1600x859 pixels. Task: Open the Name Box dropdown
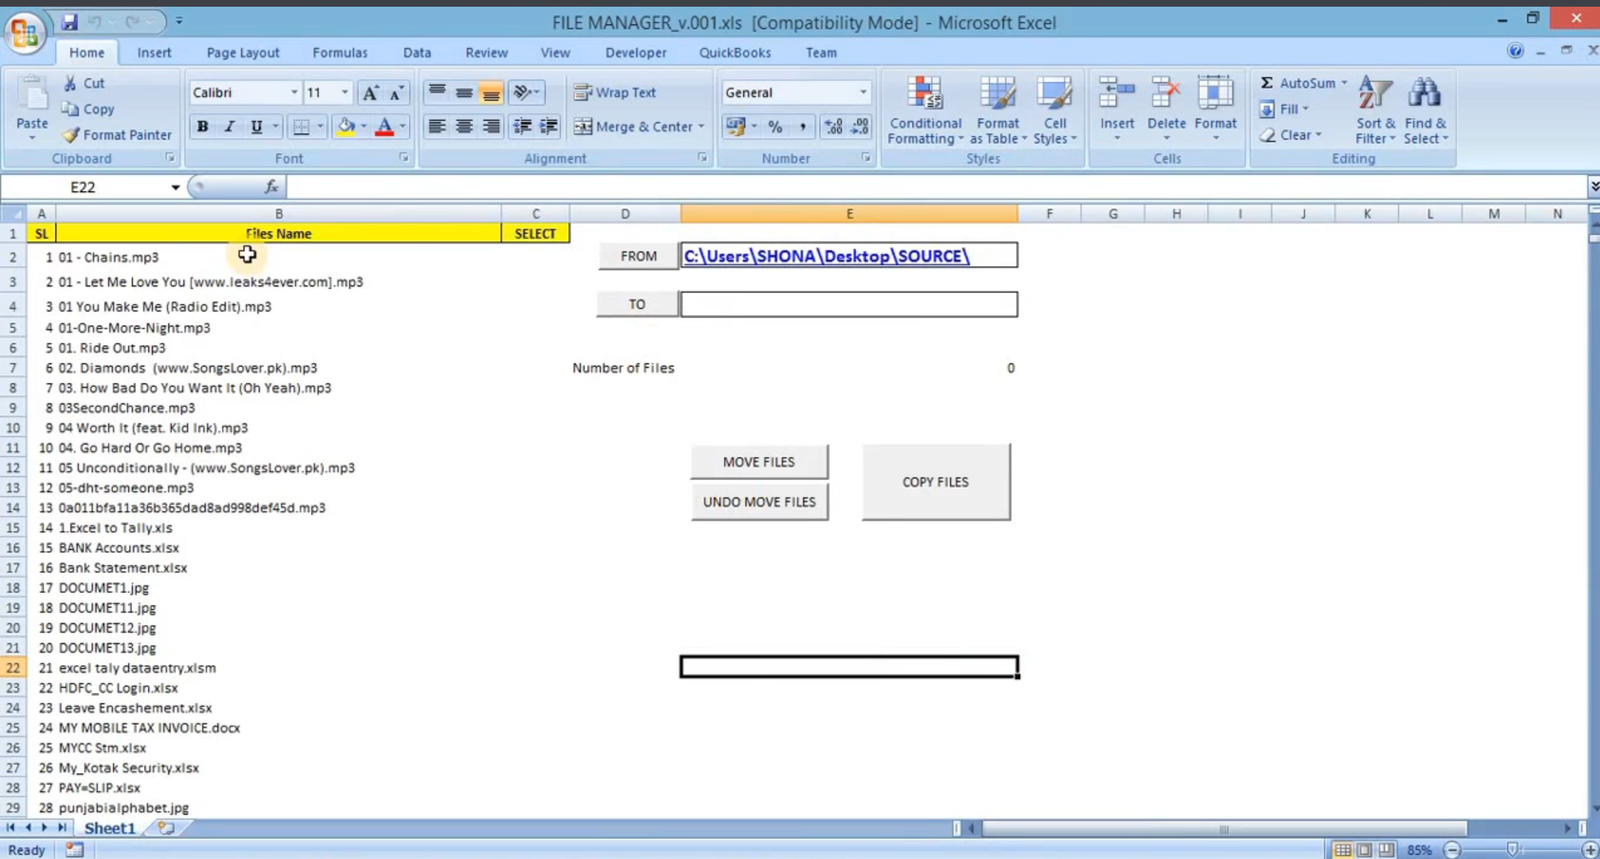175,187
